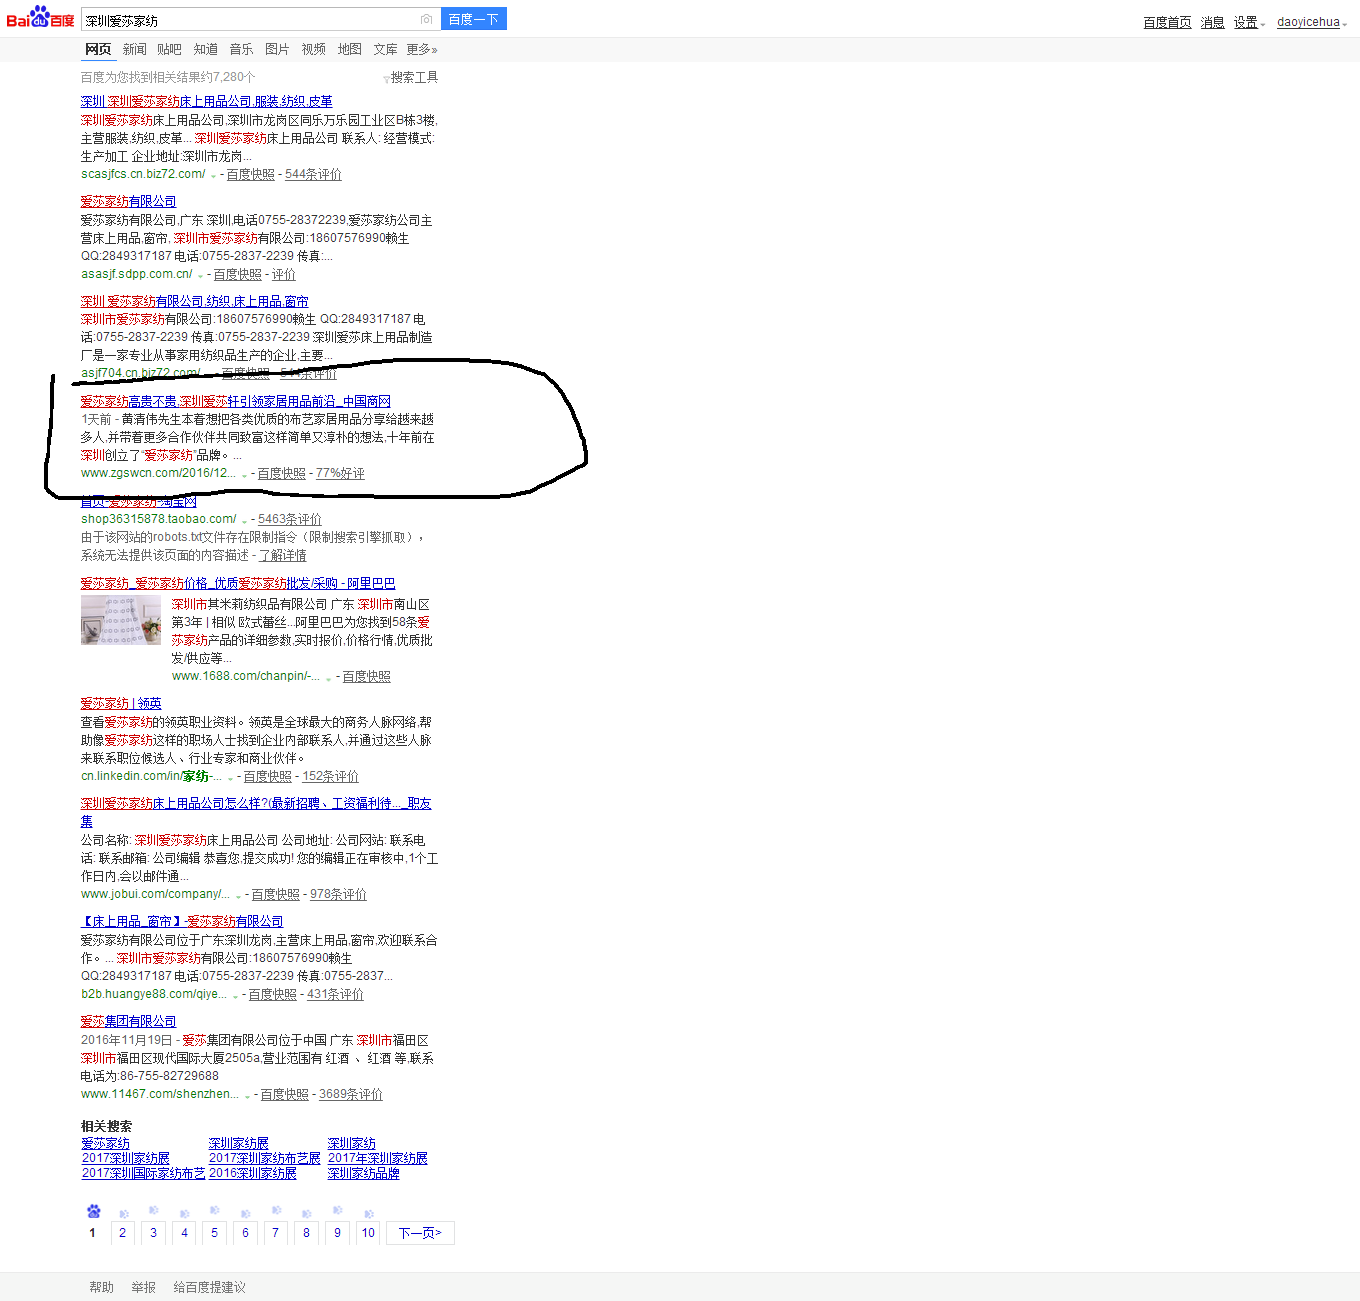The image size is (1360, 1301).
Task: Click the blue 百度一下 search button
Action: click(x=474, y=19)
